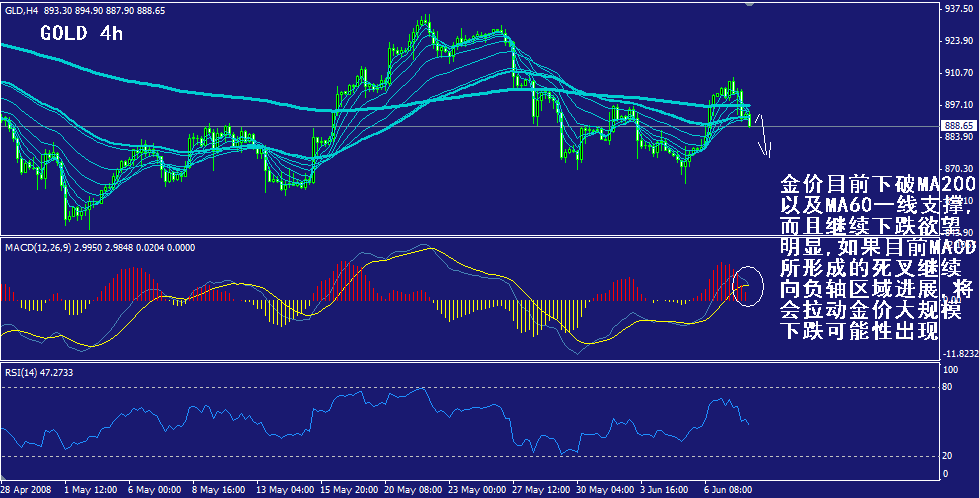Click the 23 May 00:00 time label
Viewport: 980px width, 498px height.
(477, 489)
